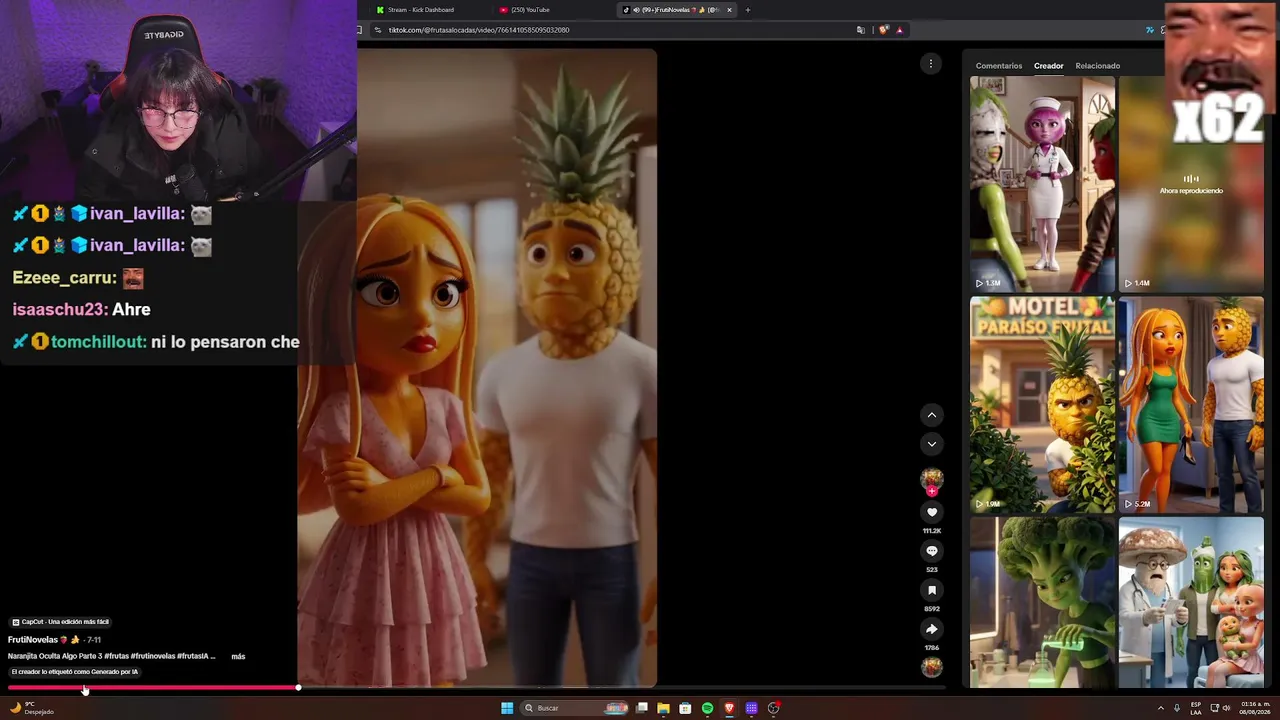Open the green dress thumbnail with 5.2M views

1191,404
